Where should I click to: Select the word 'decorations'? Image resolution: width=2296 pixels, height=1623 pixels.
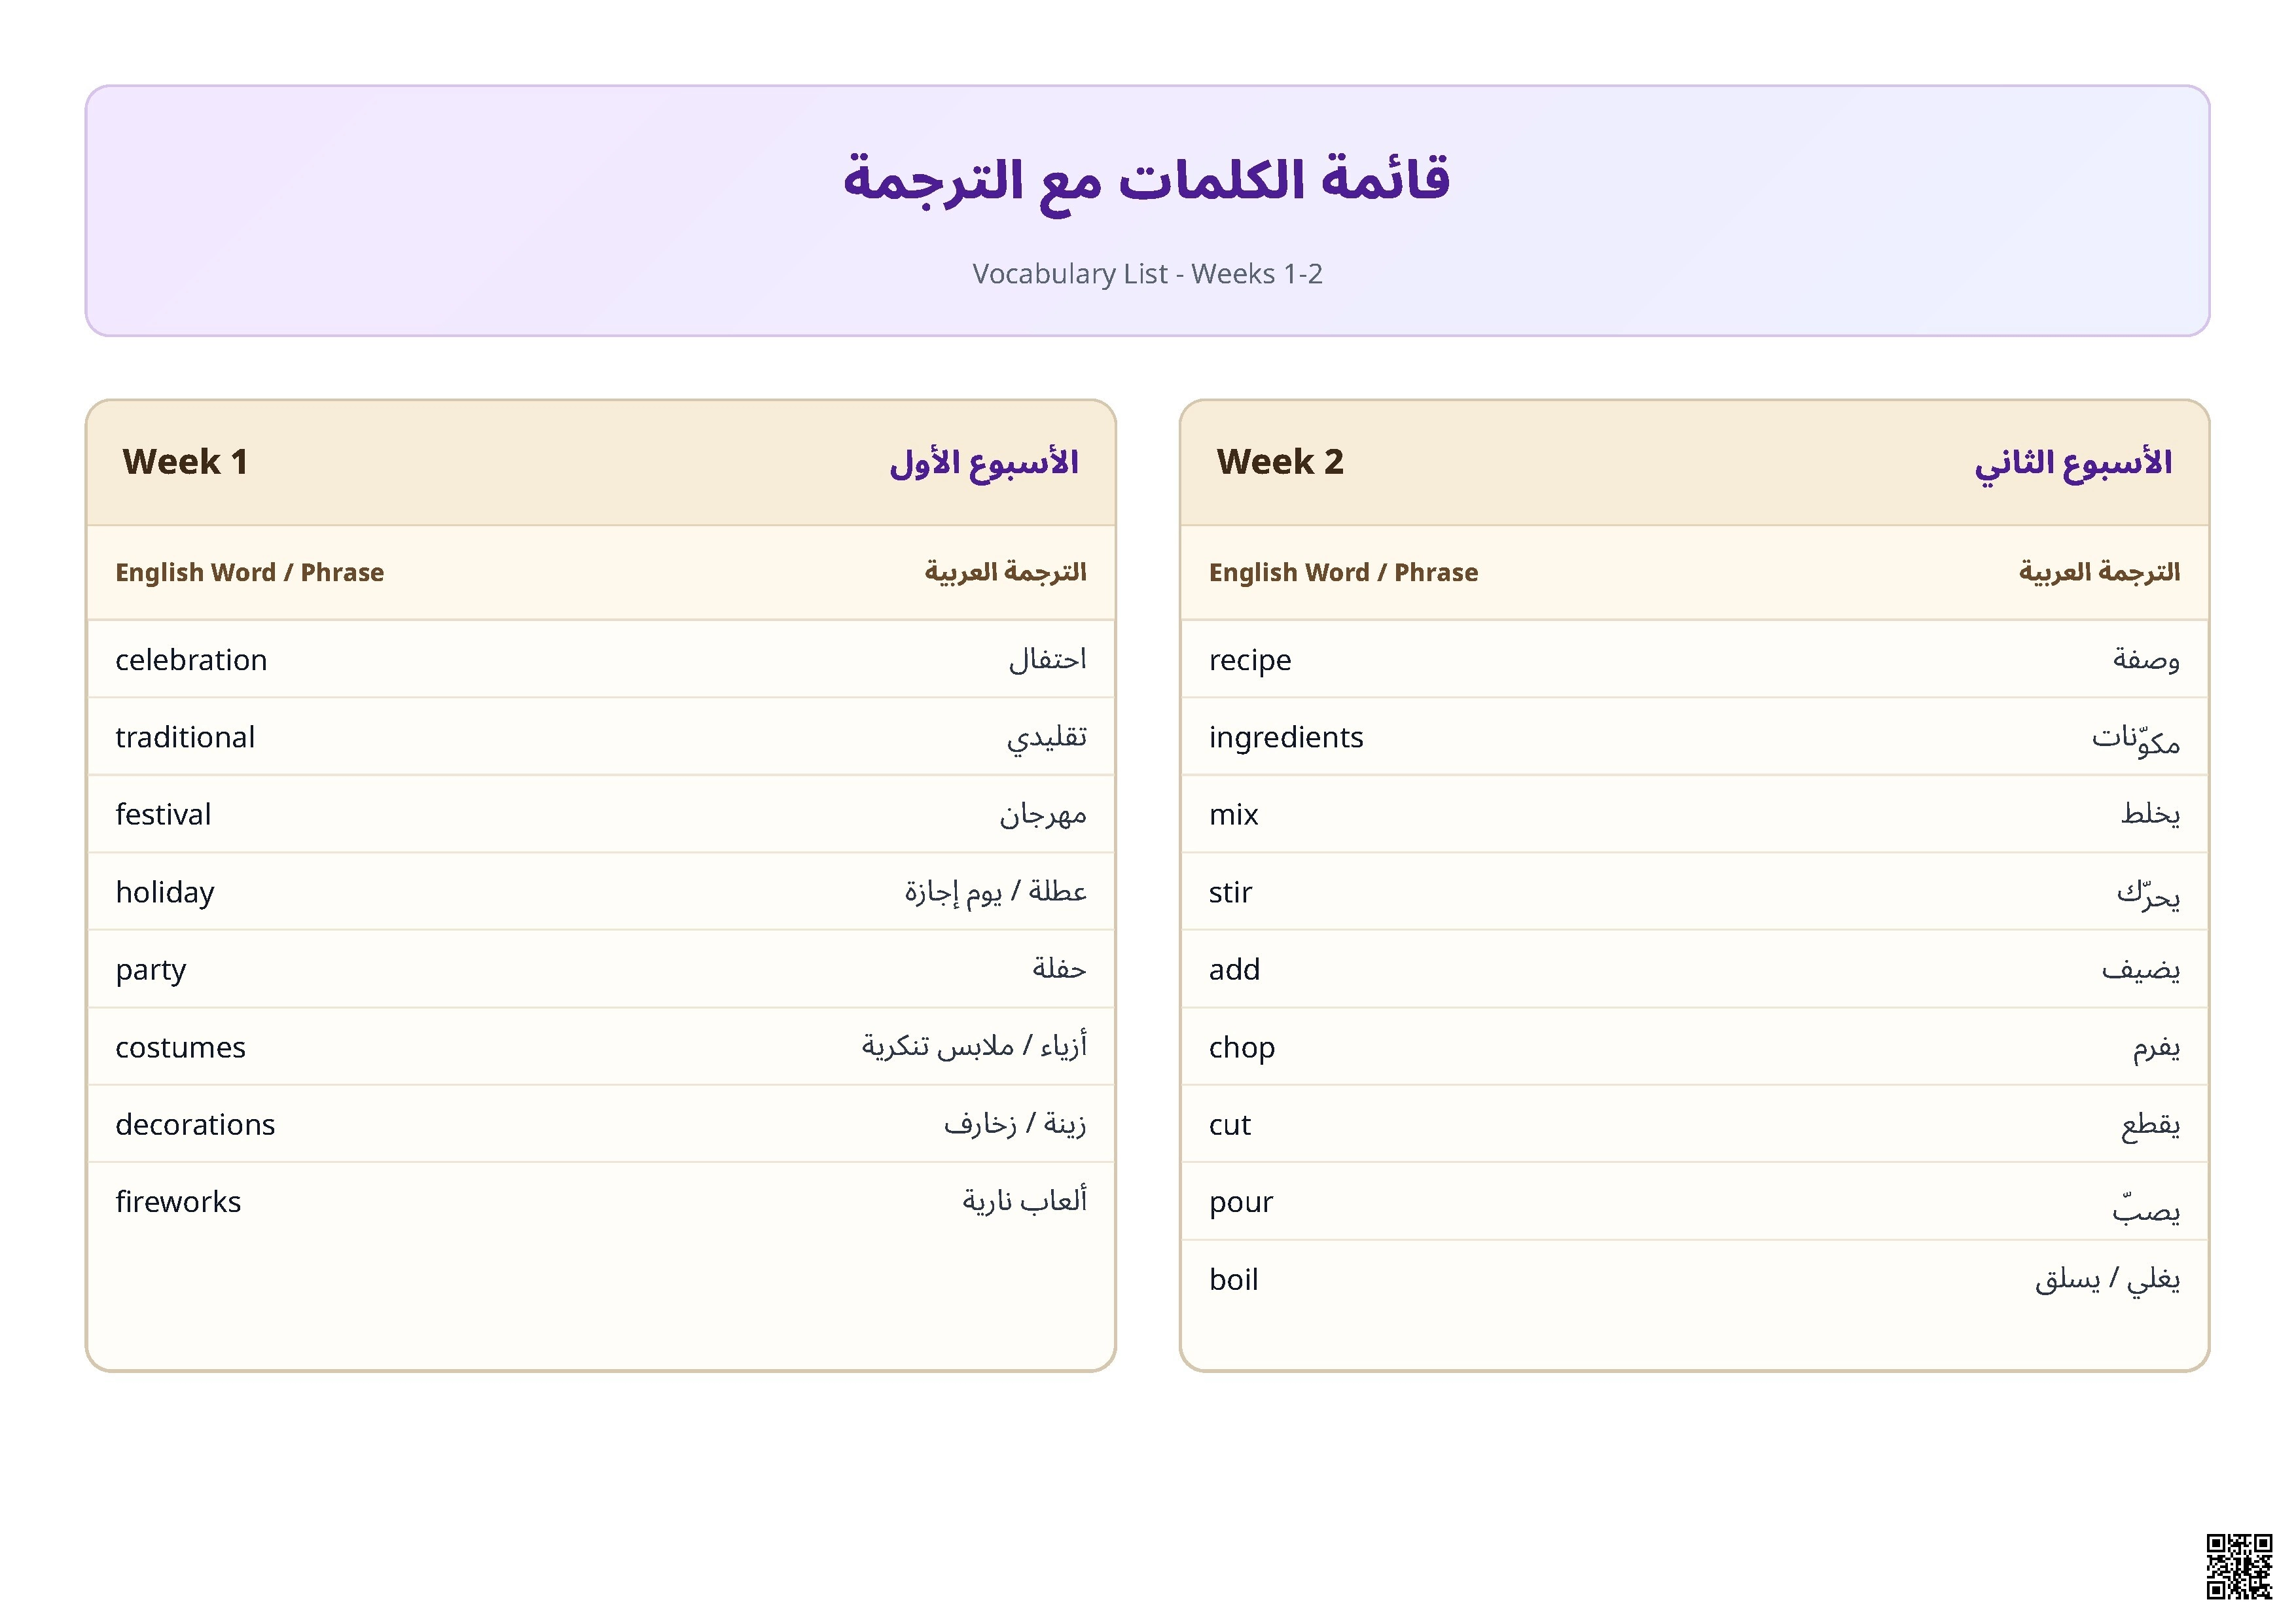pos(195,1125)
